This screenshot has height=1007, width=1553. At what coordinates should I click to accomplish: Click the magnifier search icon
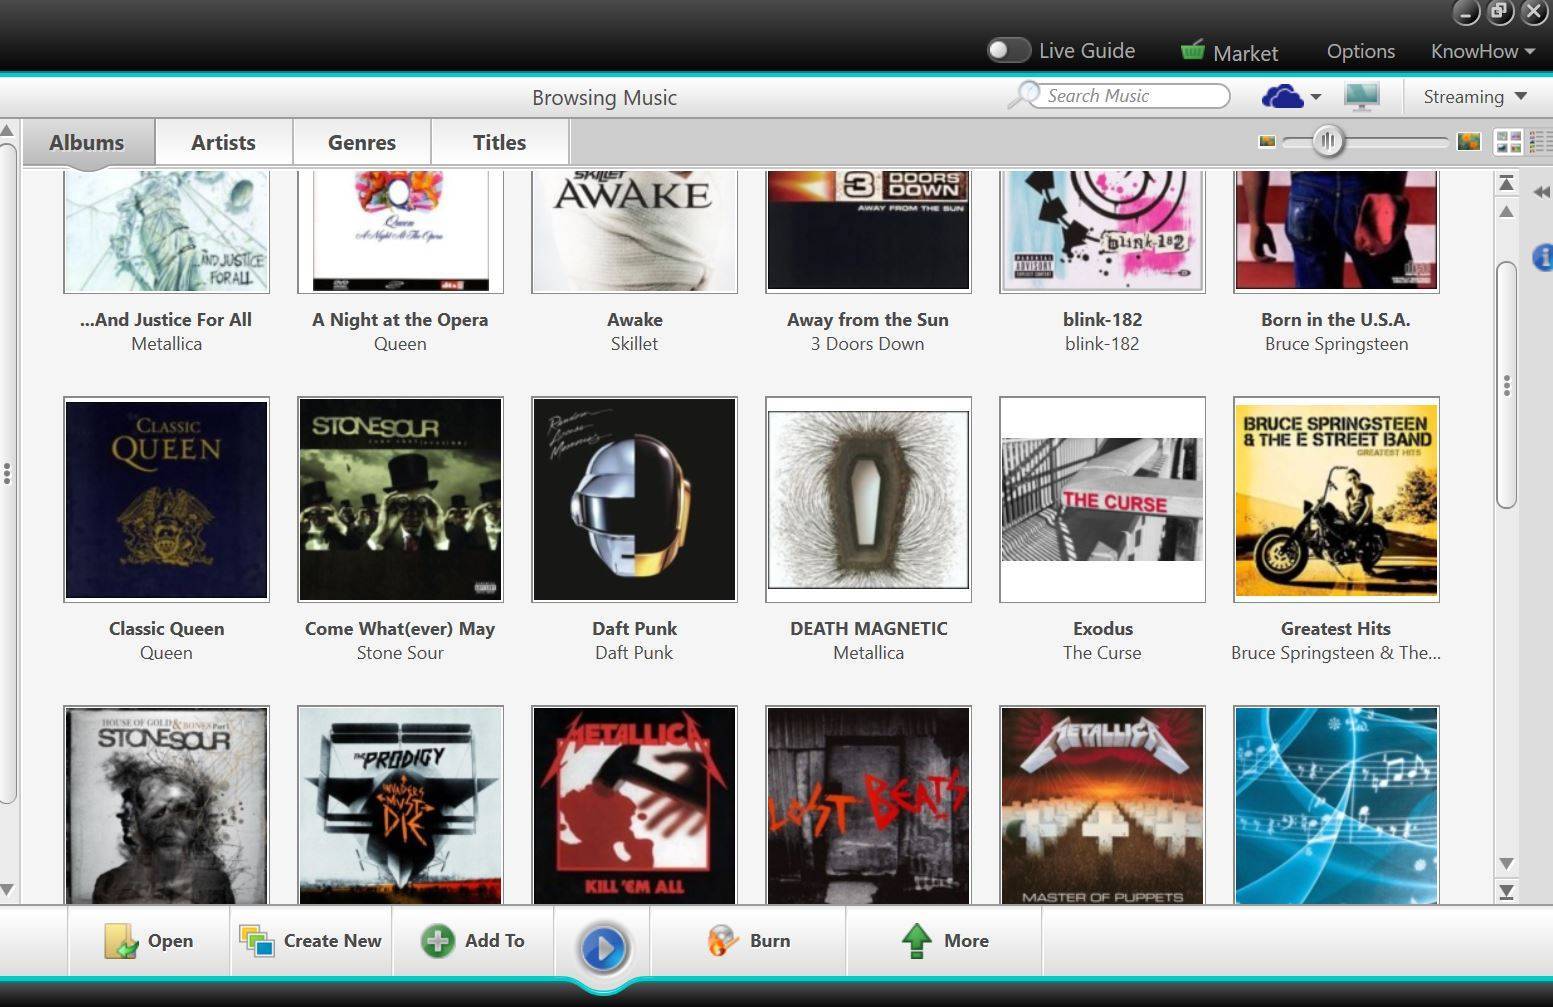pos(1023,95)
